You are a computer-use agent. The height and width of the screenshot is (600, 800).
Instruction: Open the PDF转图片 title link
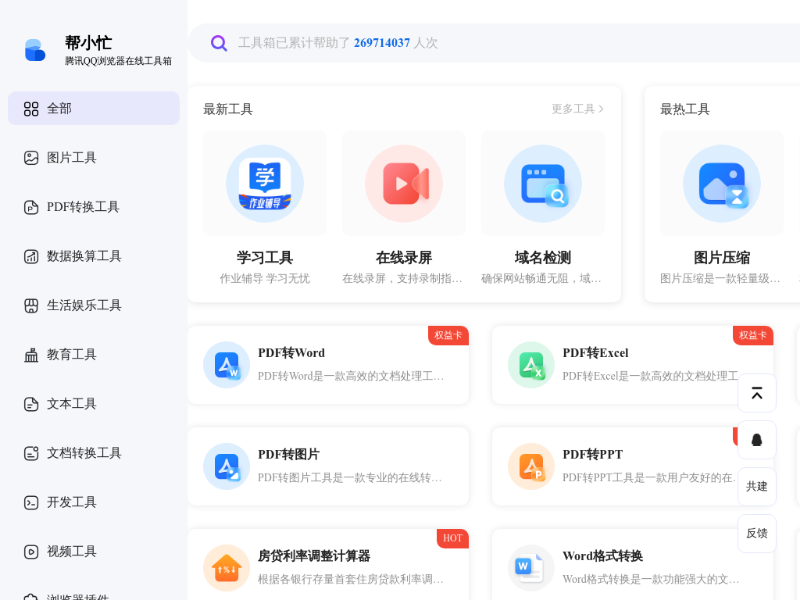pos(289,454)
